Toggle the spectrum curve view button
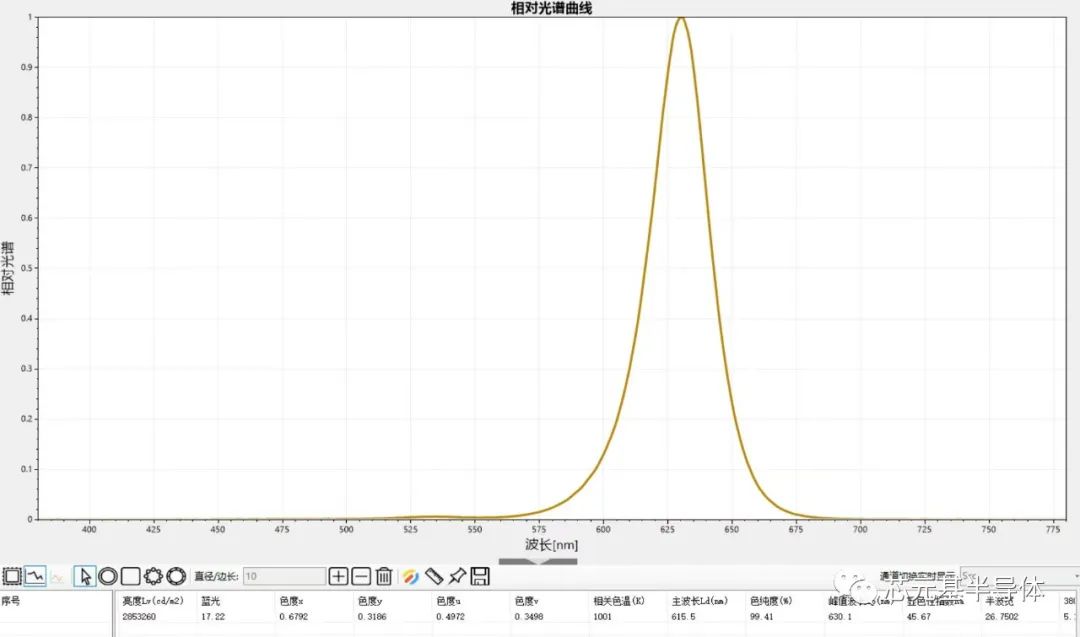The height and width of the screenshot is (637, 1080). pos(35,576)
